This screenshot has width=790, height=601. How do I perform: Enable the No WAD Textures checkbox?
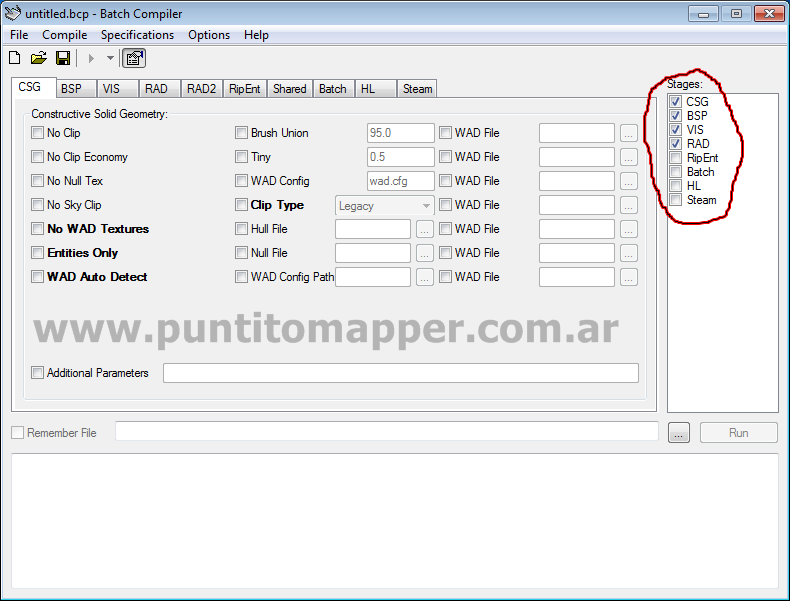point(37,229)
